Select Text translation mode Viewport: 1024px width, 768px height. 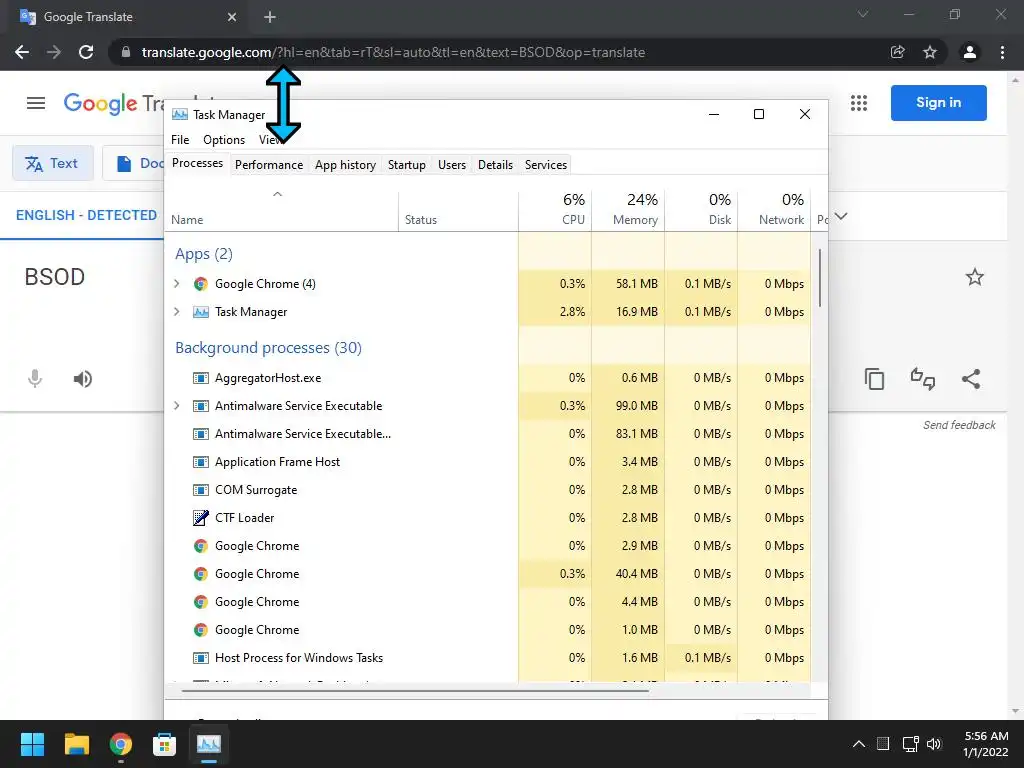52,163
